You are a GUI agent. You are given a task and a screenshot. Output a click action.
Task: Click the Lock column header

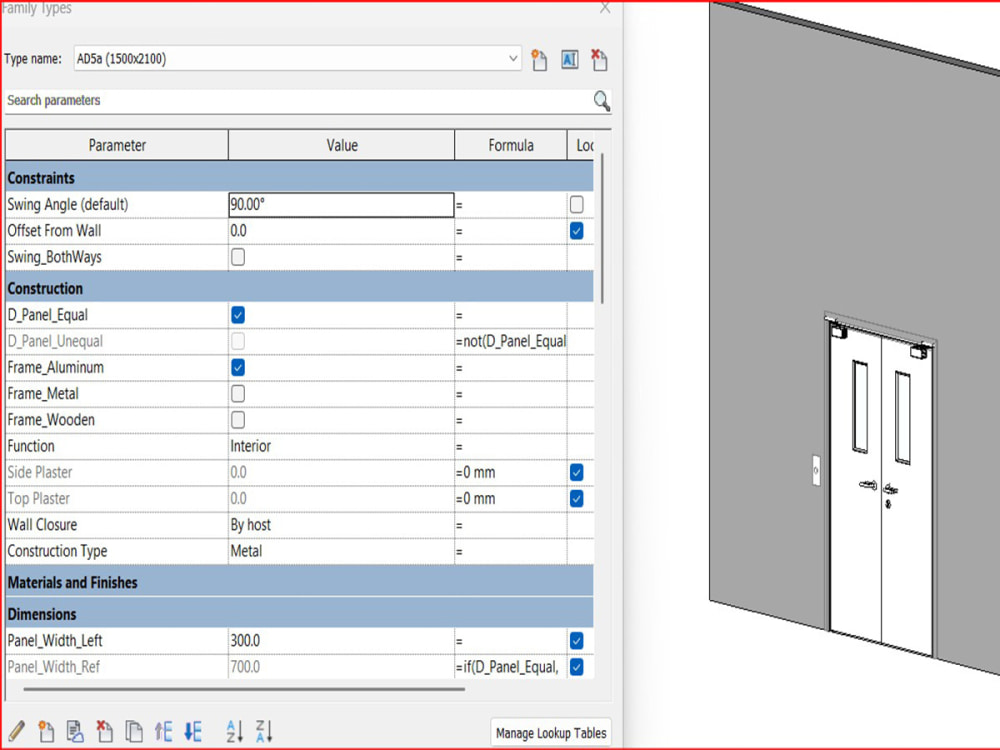pyautogui.click(x=581, y=145)
